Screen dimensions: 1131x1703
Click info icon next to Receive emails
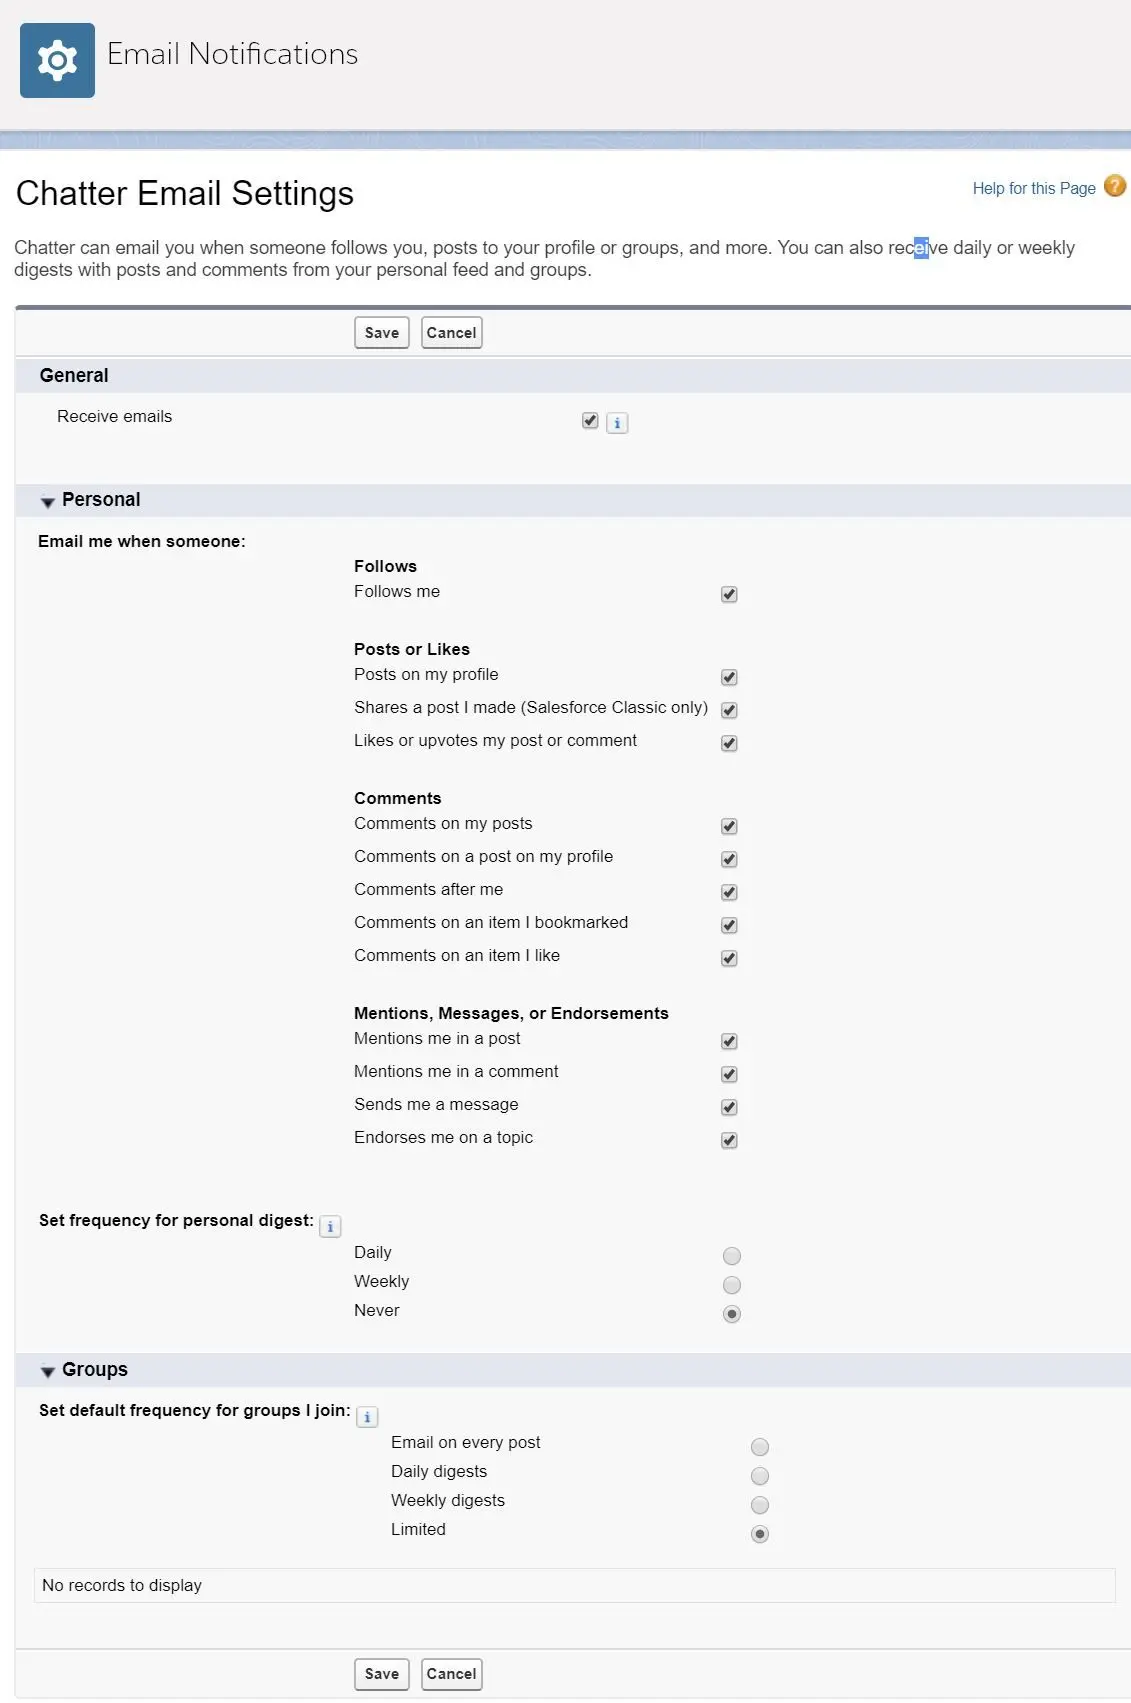pos(617,423)
